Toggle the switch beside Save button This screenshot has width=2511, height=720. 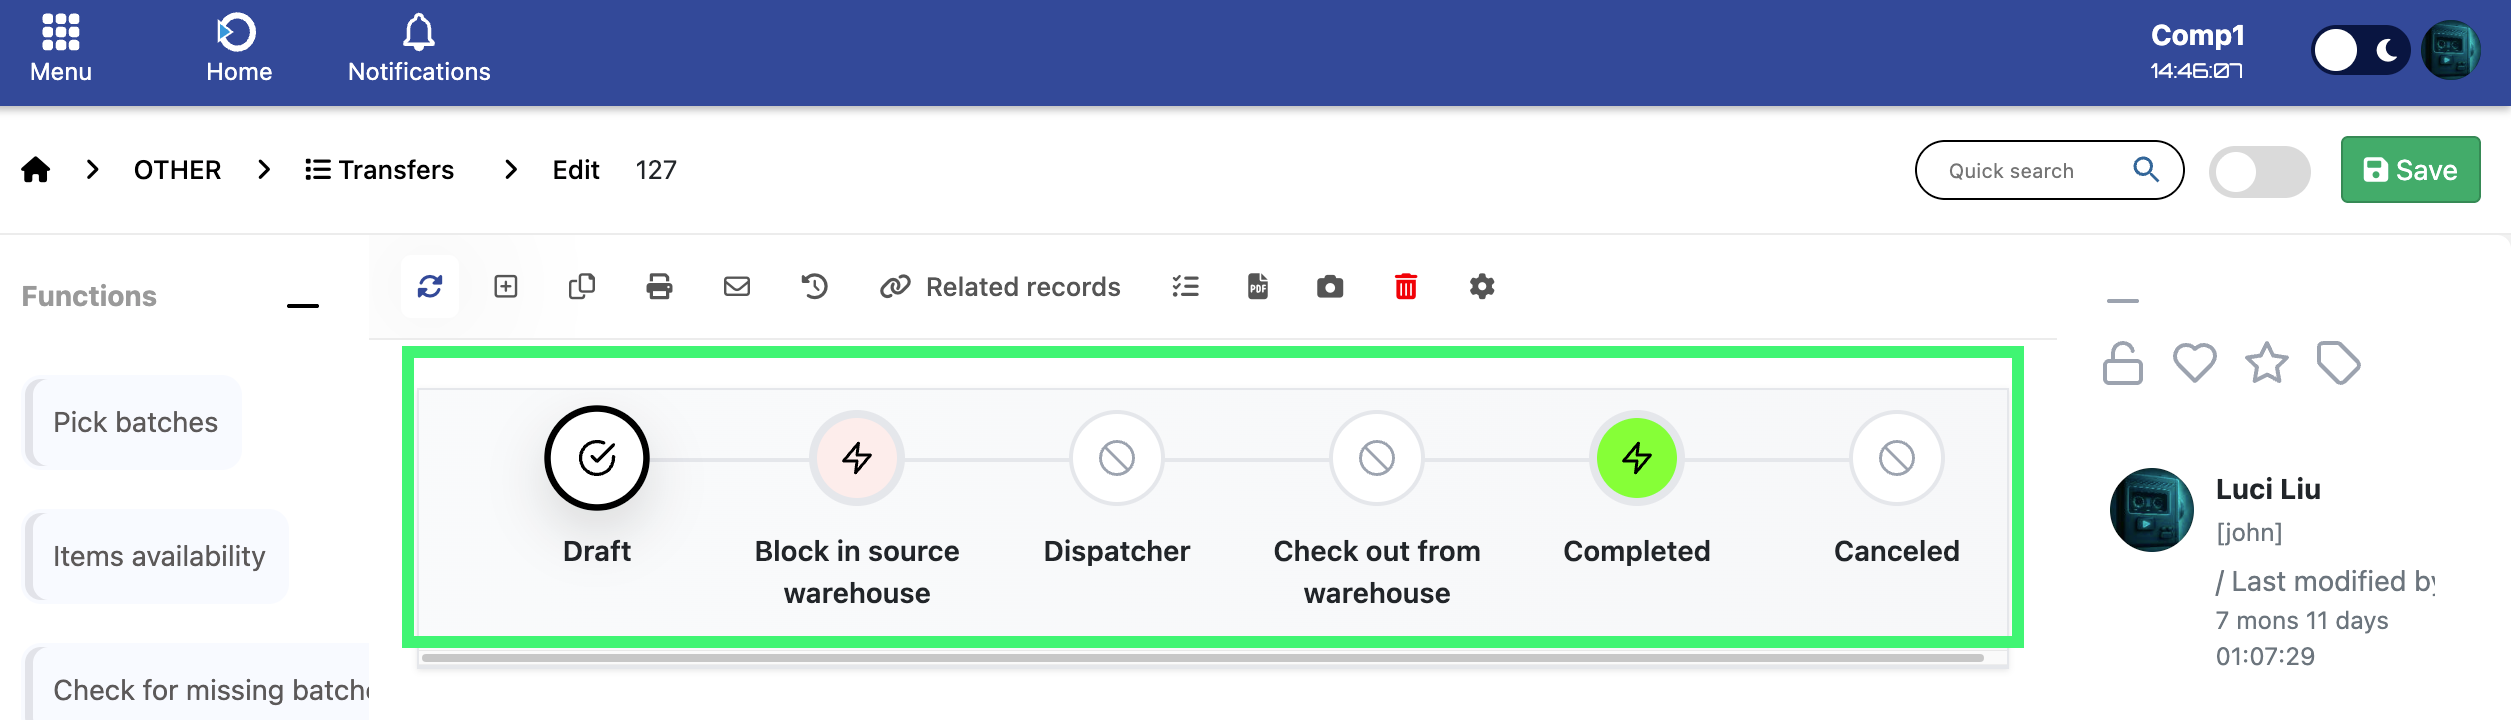pyautogui.click(x=2259, y=172)
